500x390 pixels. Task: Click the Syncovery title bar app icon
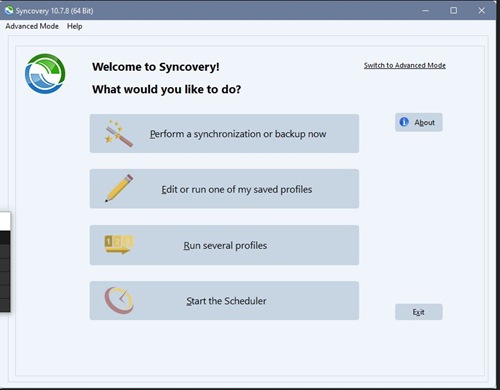[x=9, y=11]
